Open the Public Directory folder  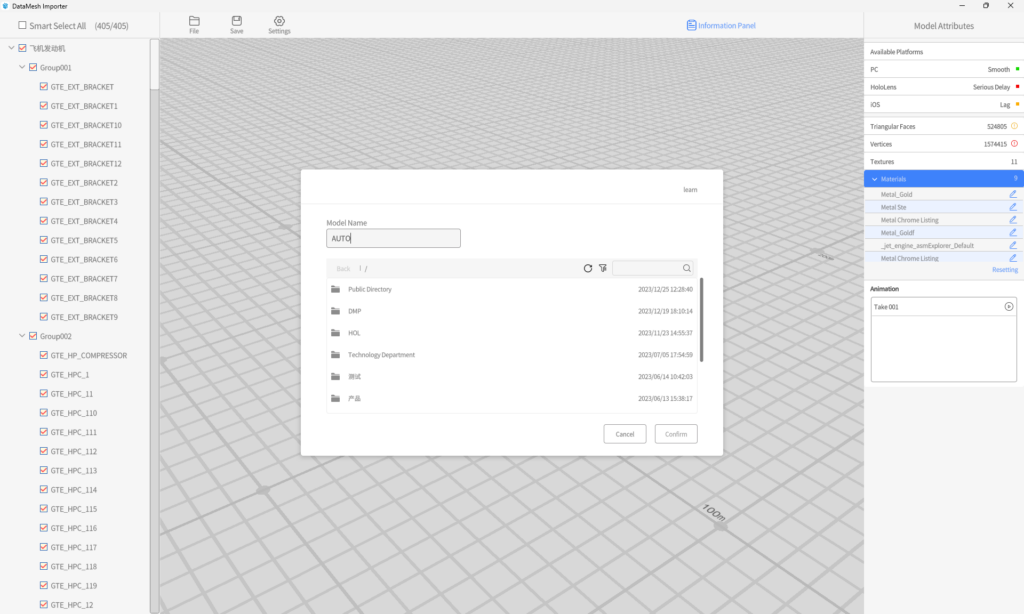512,289
